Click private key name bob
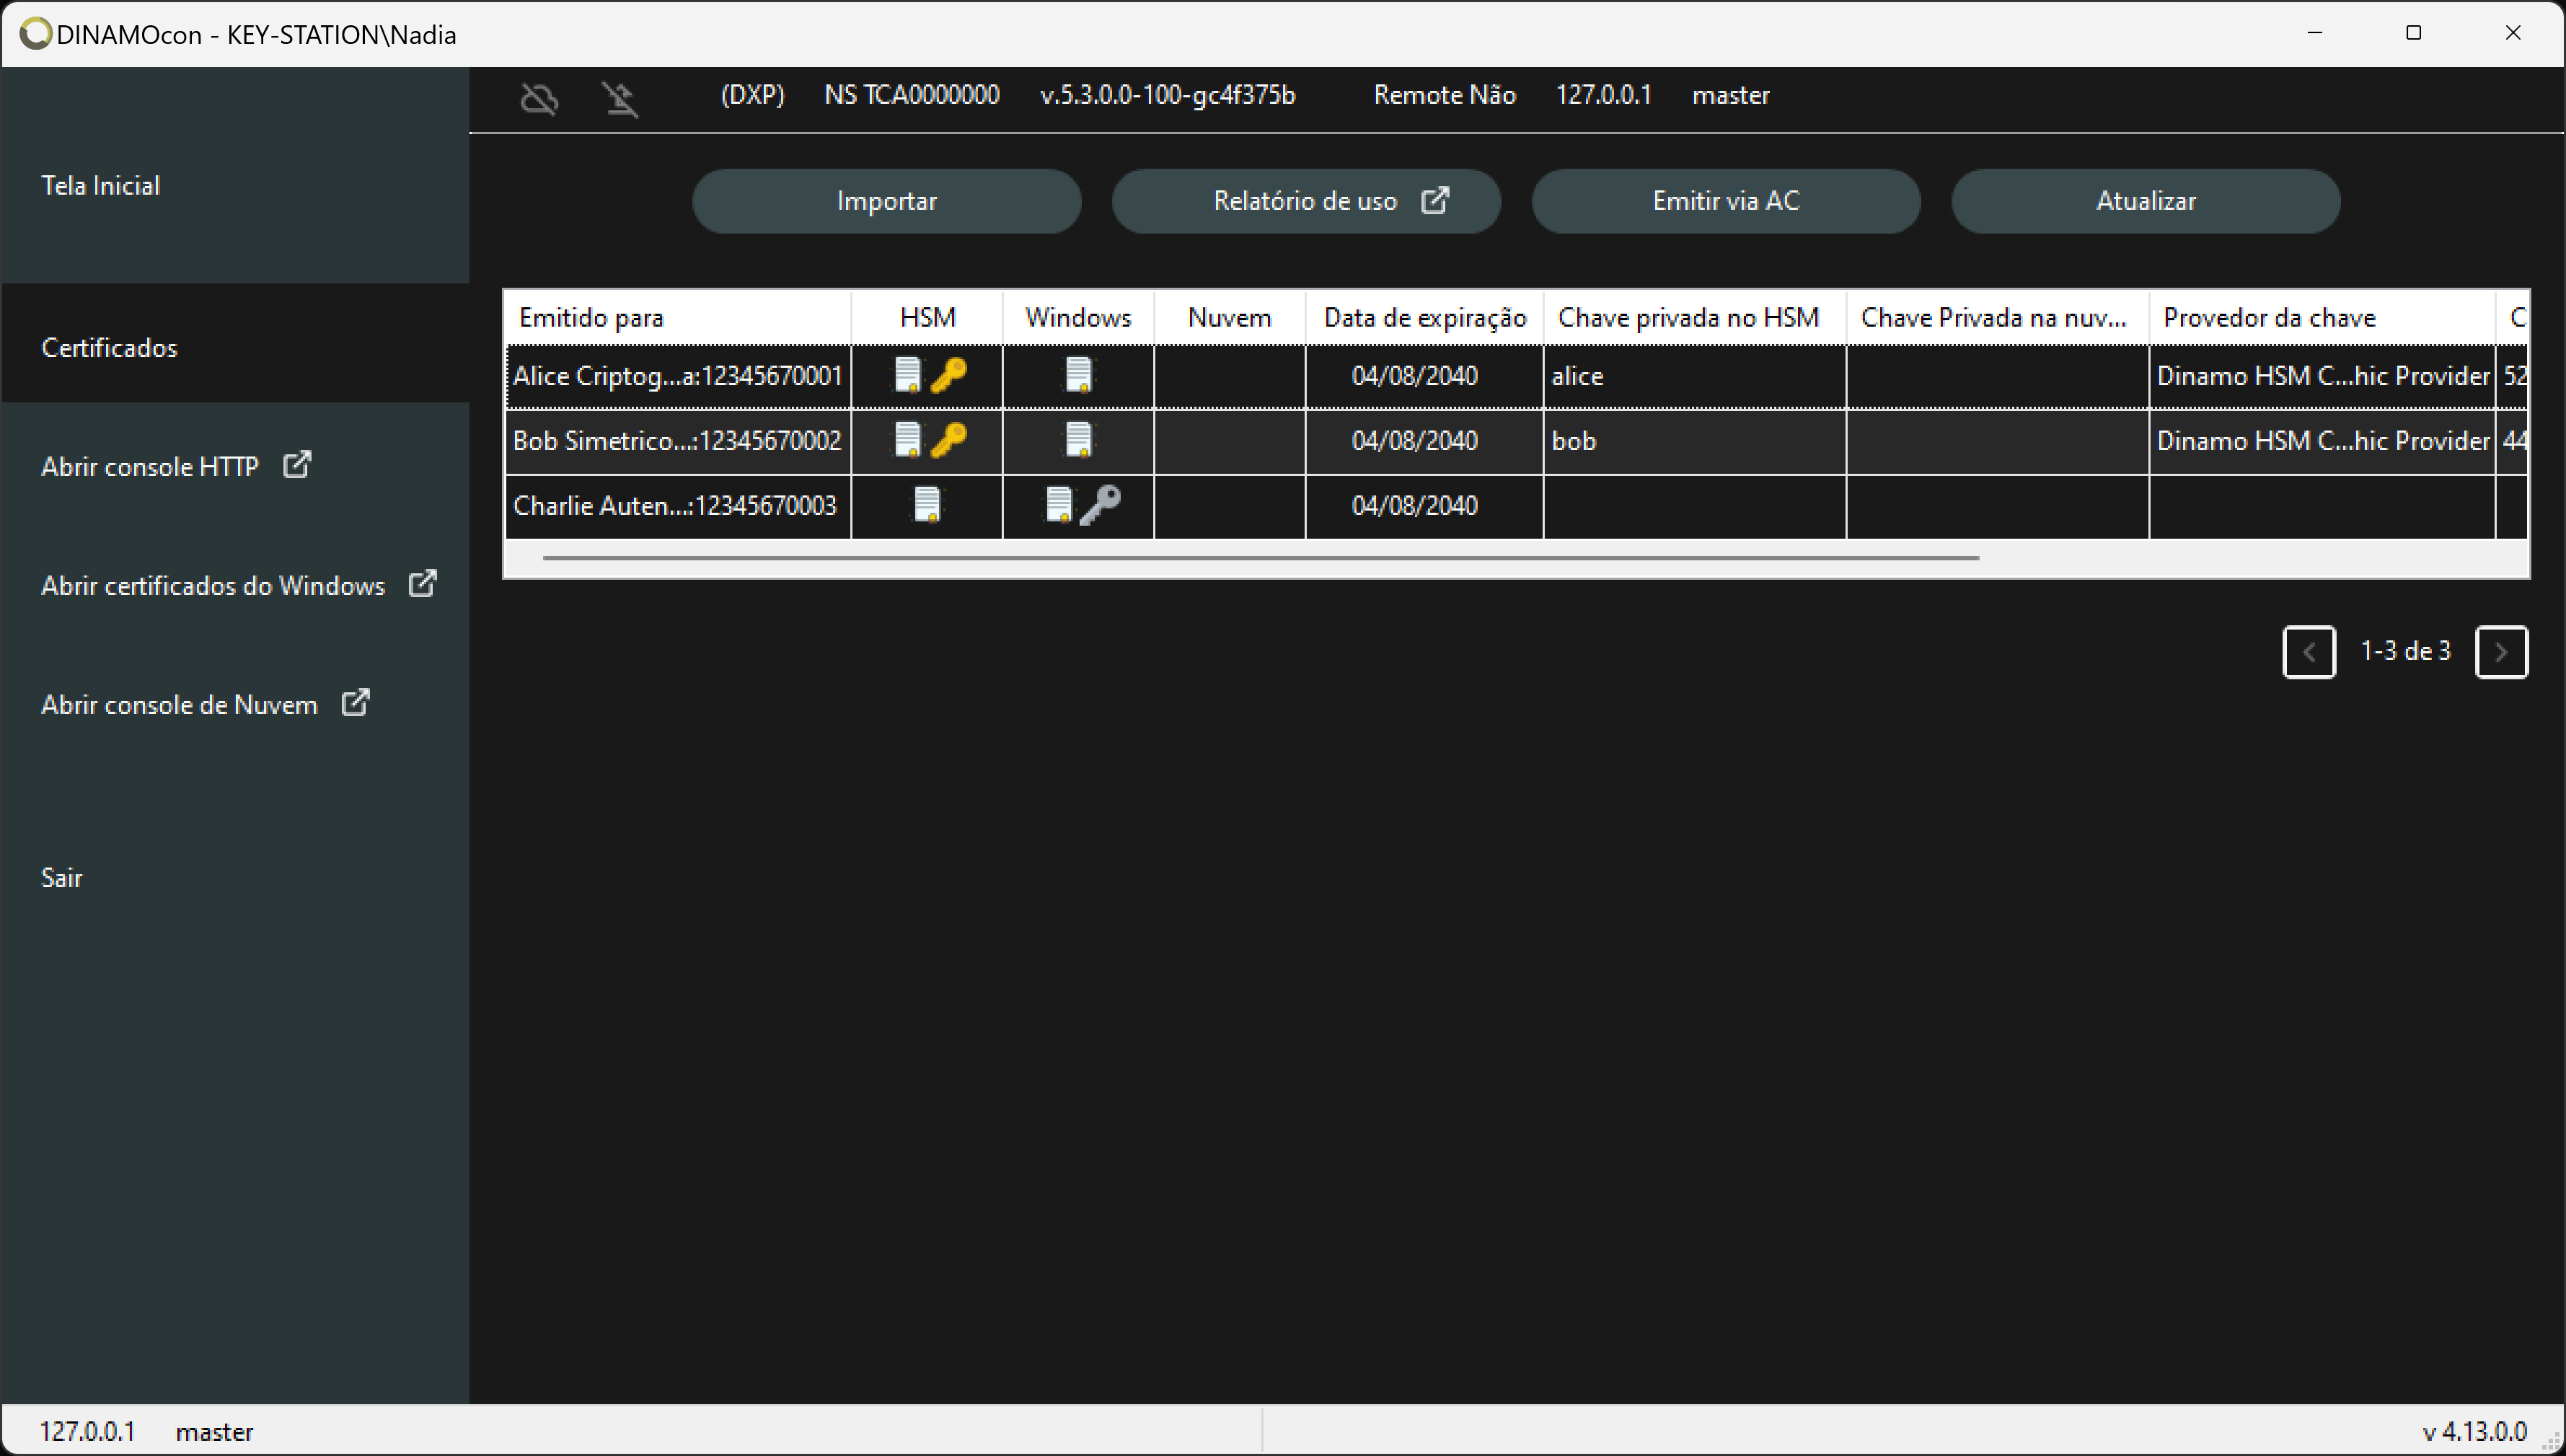Image resolution: width=2566 pixels, height=1456 pixels. coord(1573,441)
